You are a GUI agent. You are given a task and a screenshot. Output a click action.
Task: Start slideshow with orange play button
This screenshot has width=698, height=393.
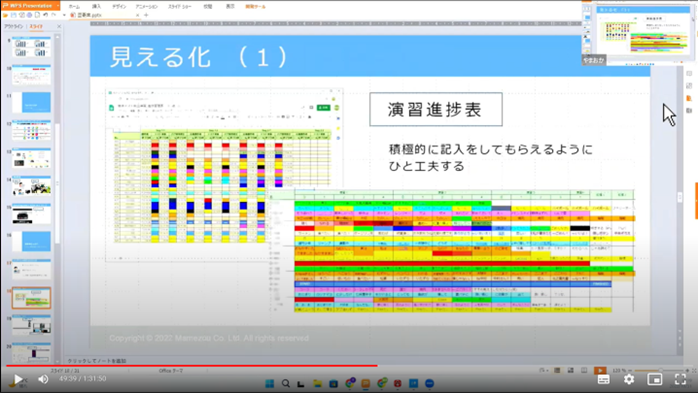(x=600, y=370)
